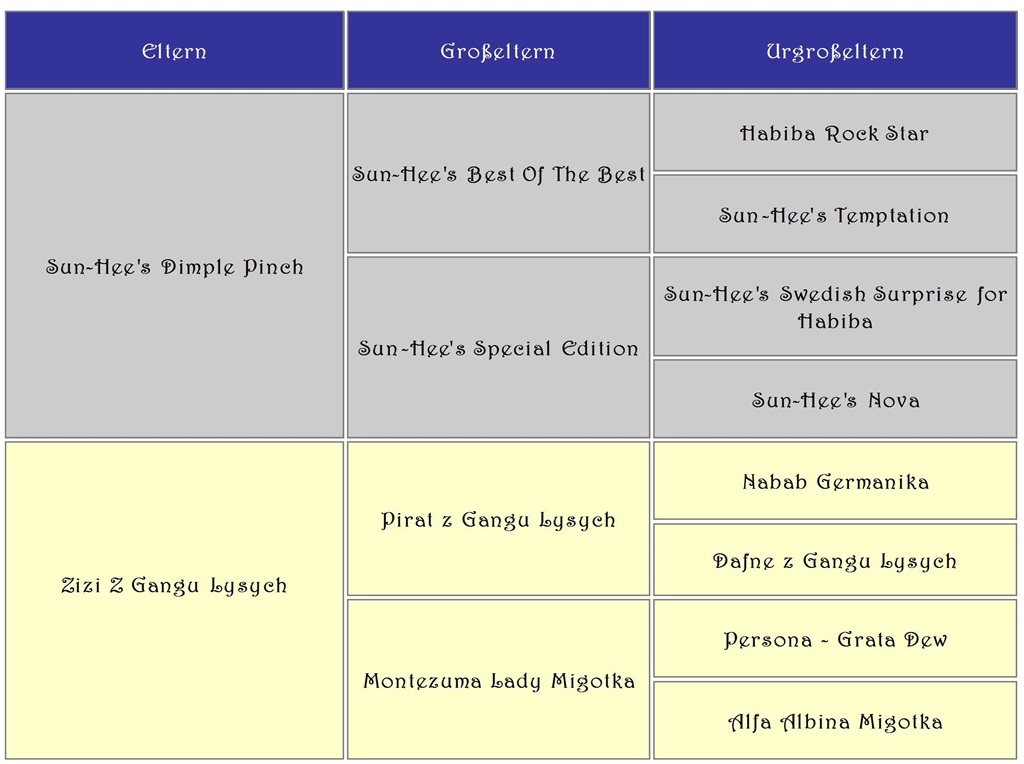Viewport: 1024px width, 764px height.
Task: Click Habiba Rock Star entry
Action: (x=834, y=134)
